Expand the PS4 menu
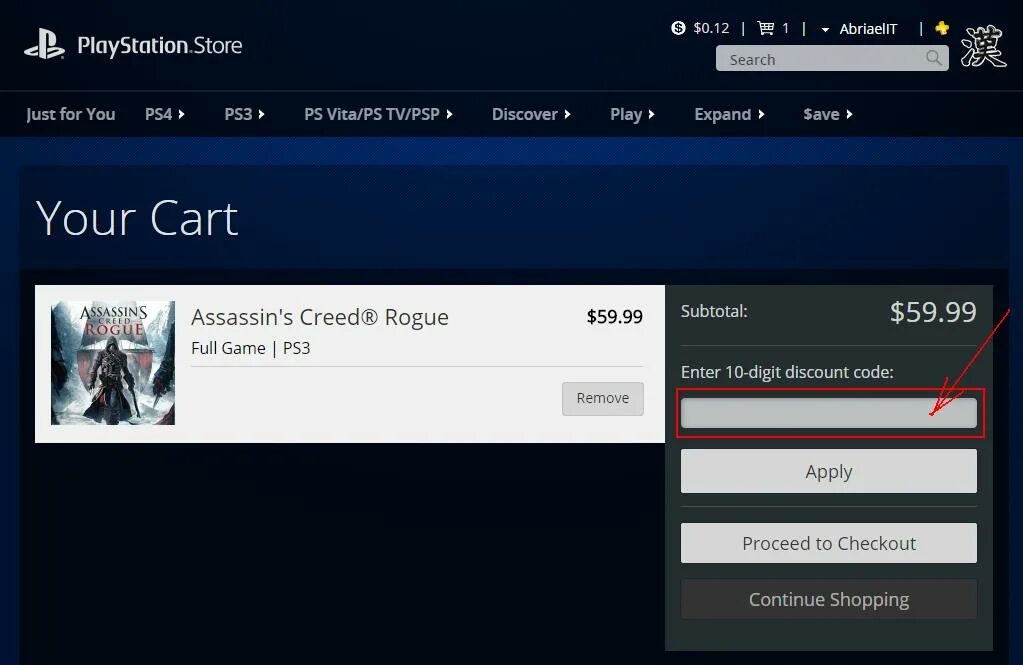The height and width of the screenshot is (665, 1023). coord(165,114)
